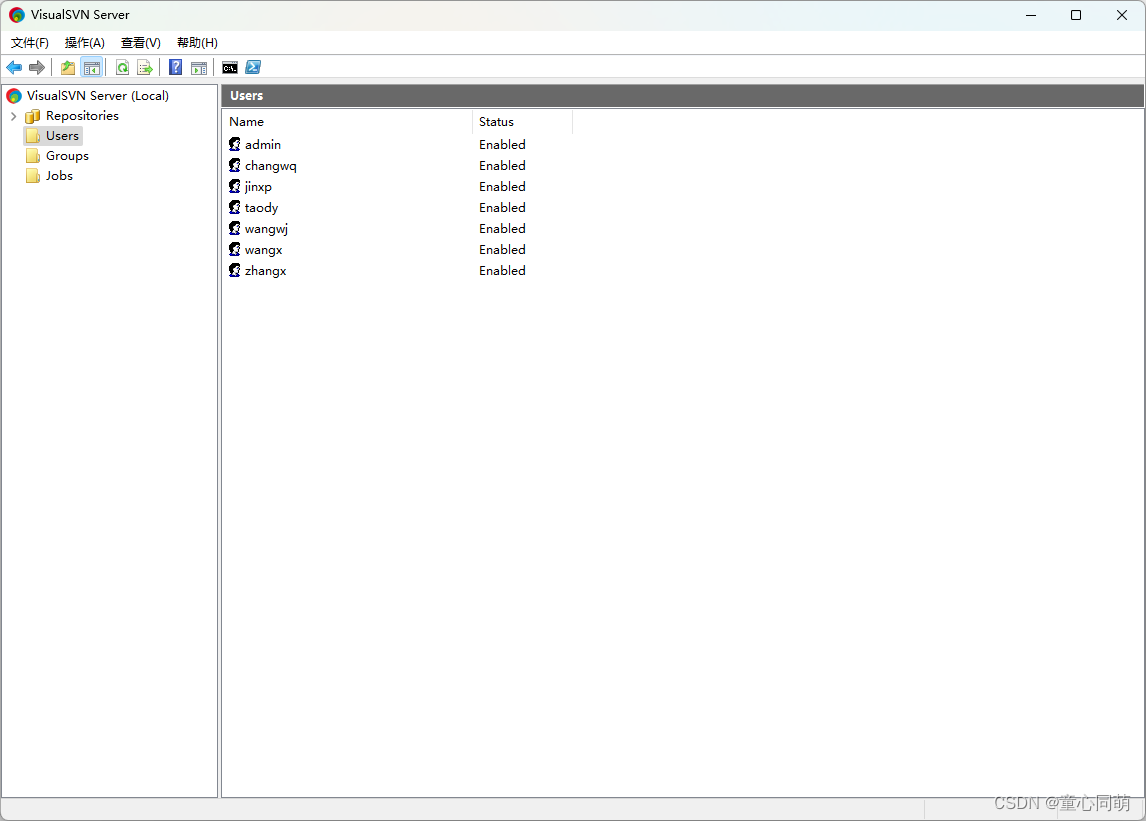Close the VisualSVN Server window
The height and width of the screenshot is (821, 1146).
pos(1122,15)
